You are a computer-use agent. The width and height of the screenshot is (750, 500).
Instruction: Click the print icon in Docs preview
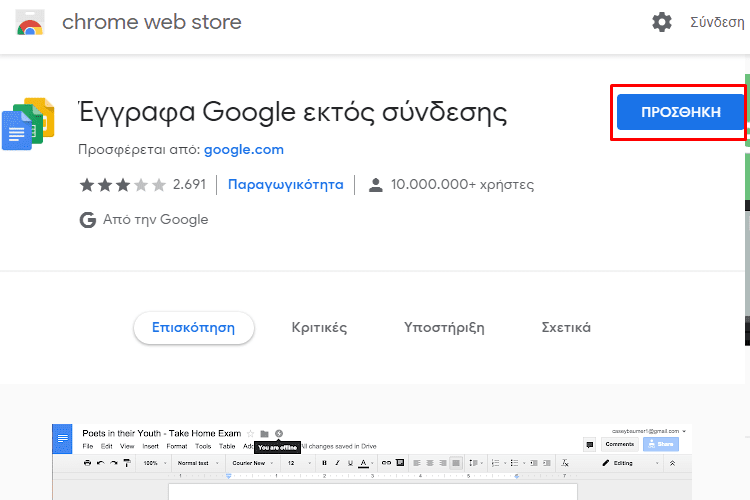coord(87,463)
